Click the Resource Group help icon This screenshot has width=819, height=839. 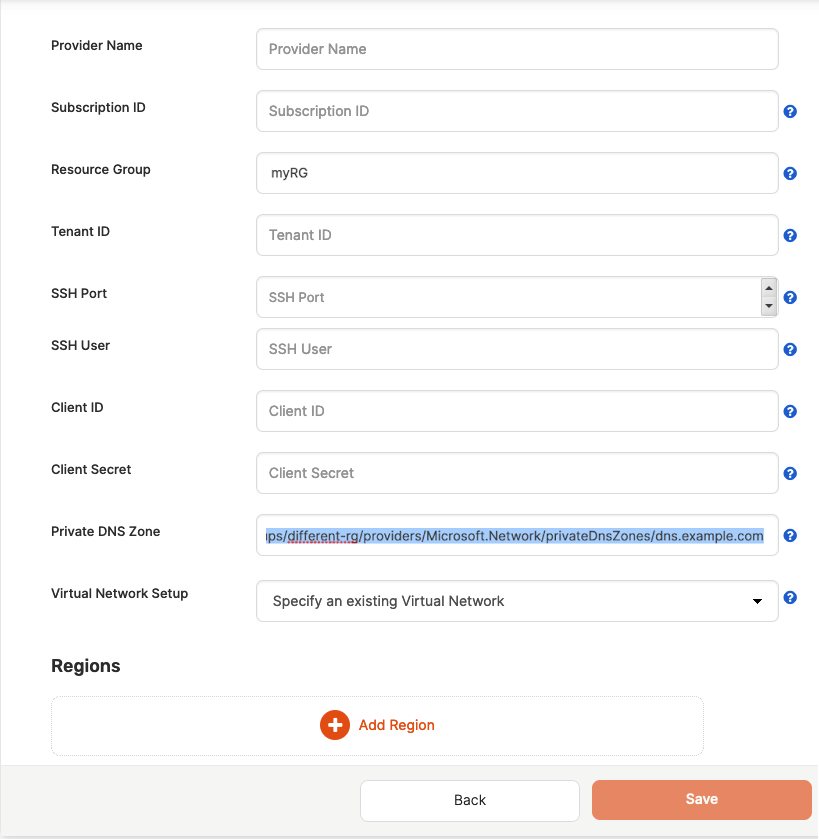tap(790, 173)
